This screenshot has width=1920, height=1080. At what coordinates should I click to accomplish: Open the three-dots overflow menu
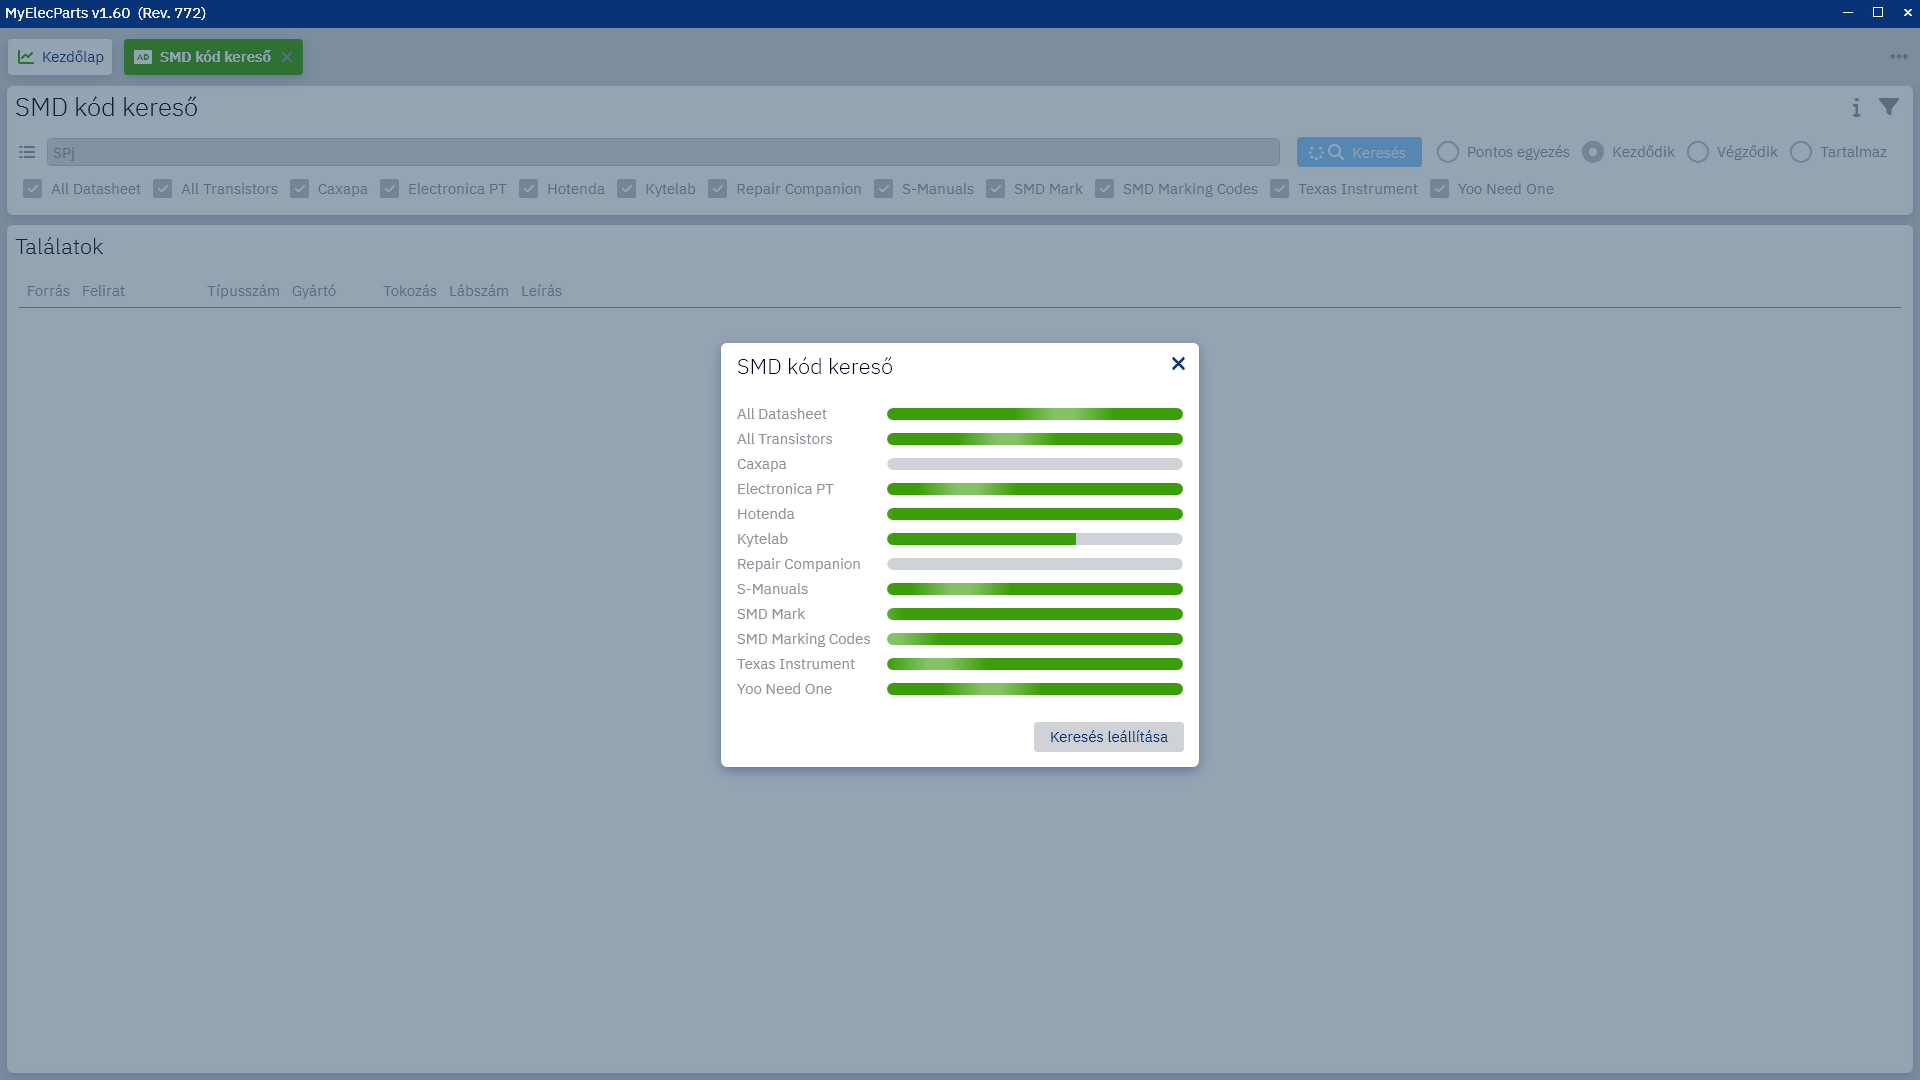pyautogui.click(x=1898, y=57)
